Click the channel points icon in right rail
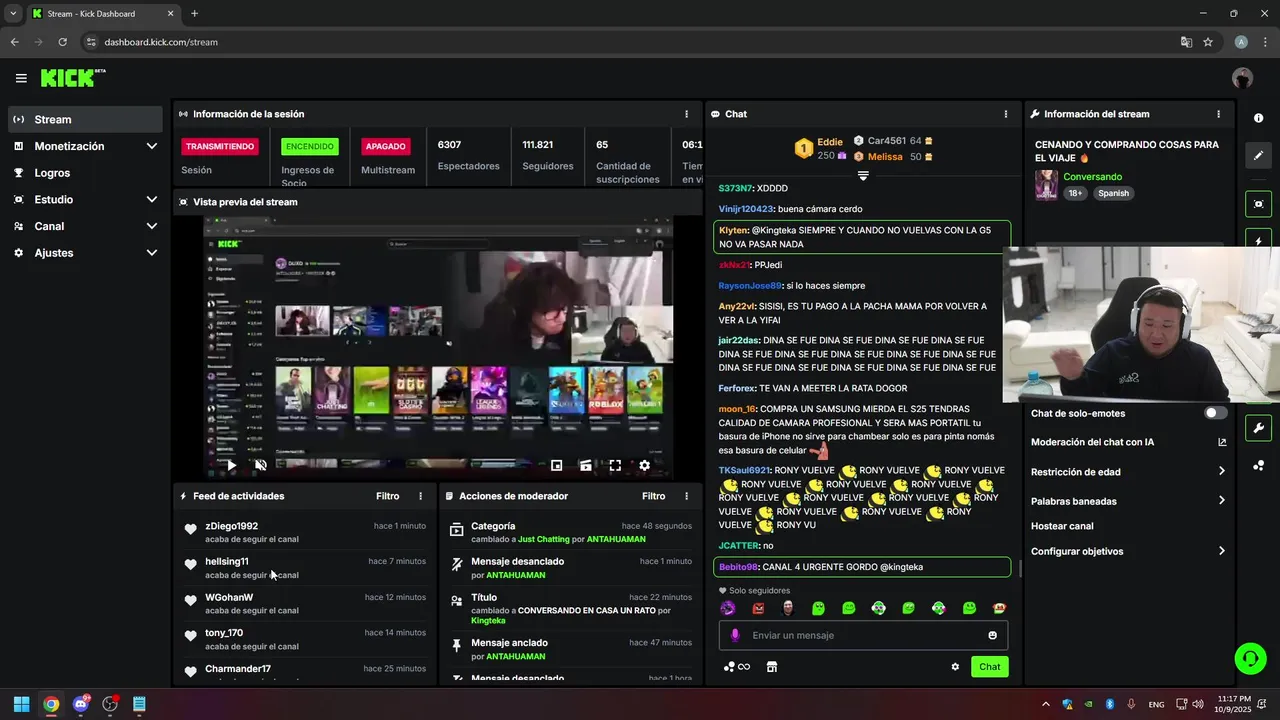The height and width of the screenshot is (720, 1280). [x=1258, y=466]
